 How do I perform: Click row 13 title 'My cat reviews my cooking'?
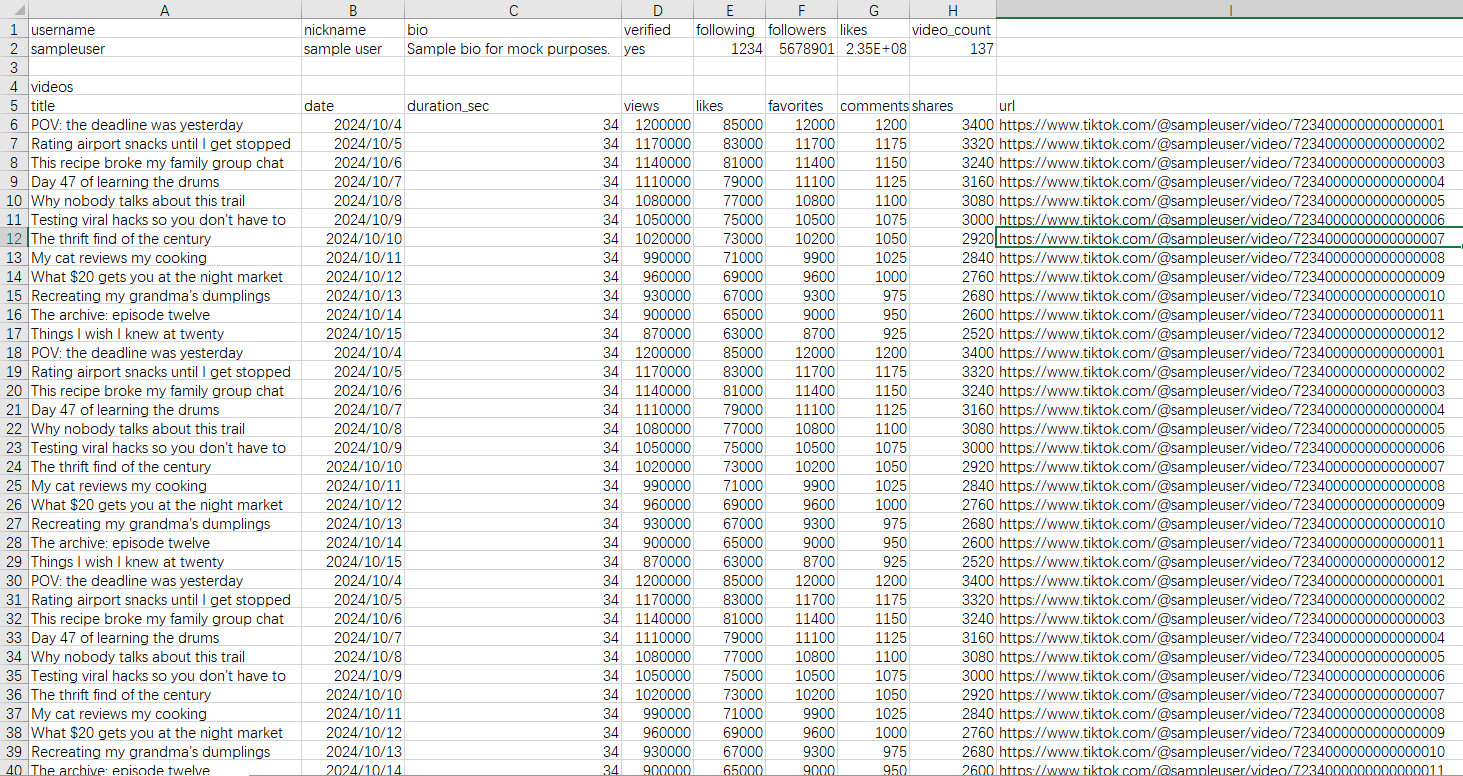pos(165,258)
